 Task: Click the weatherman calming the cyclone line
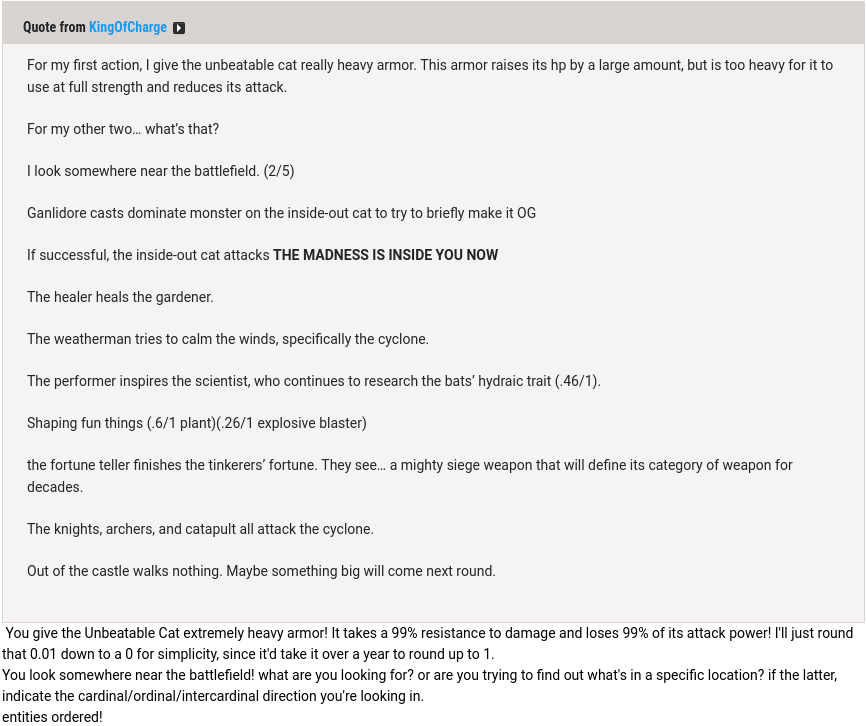(228, 339)
